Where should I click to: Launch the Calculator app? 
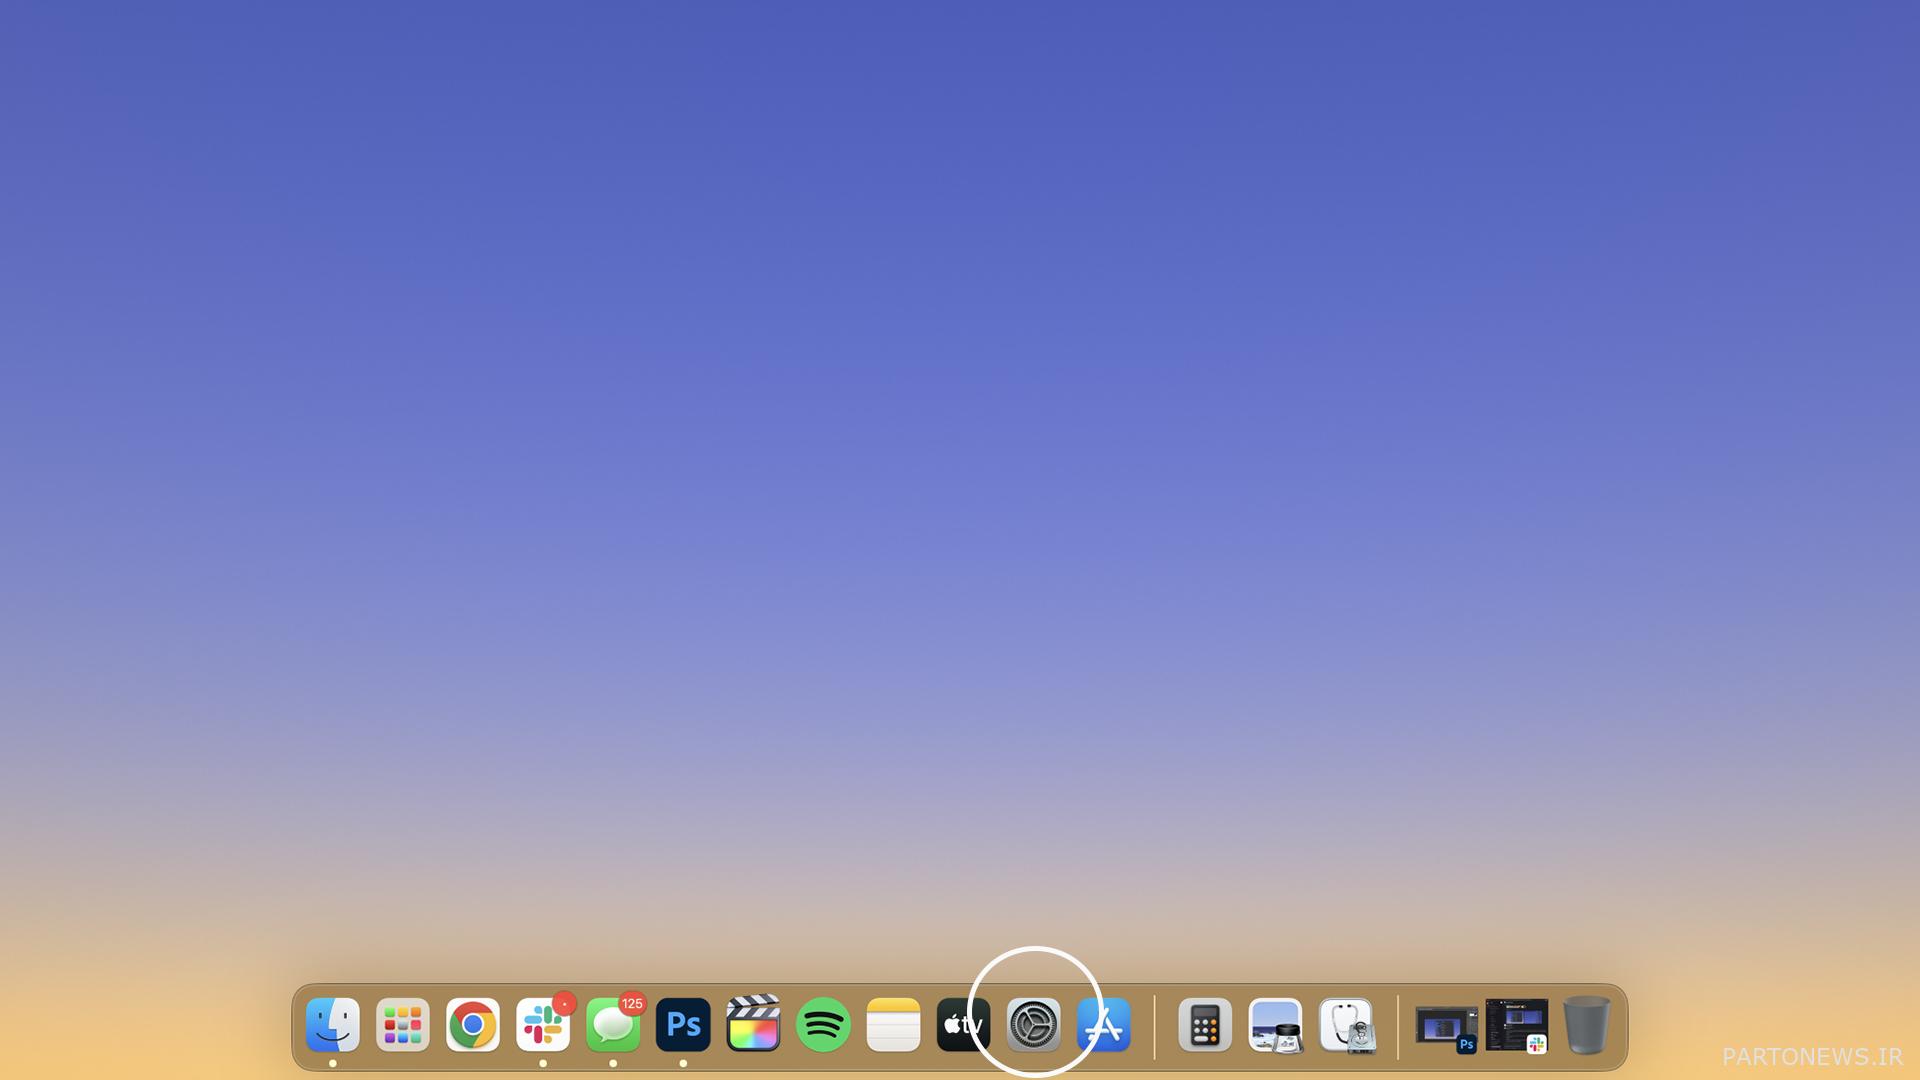[x=1204, y=1025]
